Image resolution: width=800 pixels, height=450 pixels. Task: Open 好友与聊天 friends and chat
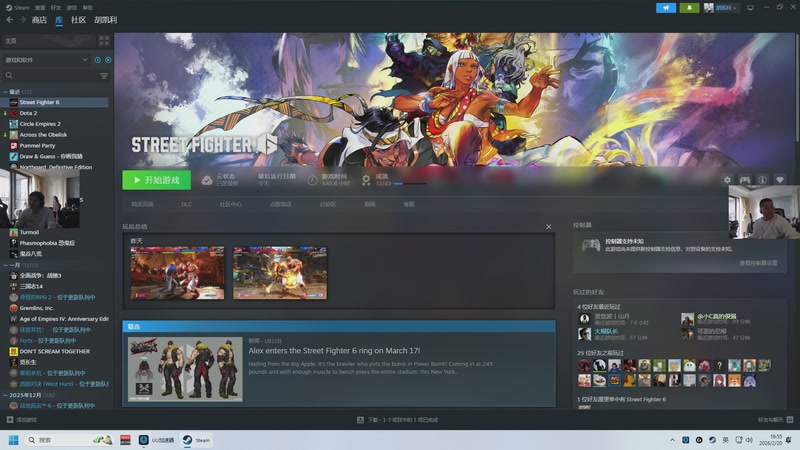coord(775,420)
